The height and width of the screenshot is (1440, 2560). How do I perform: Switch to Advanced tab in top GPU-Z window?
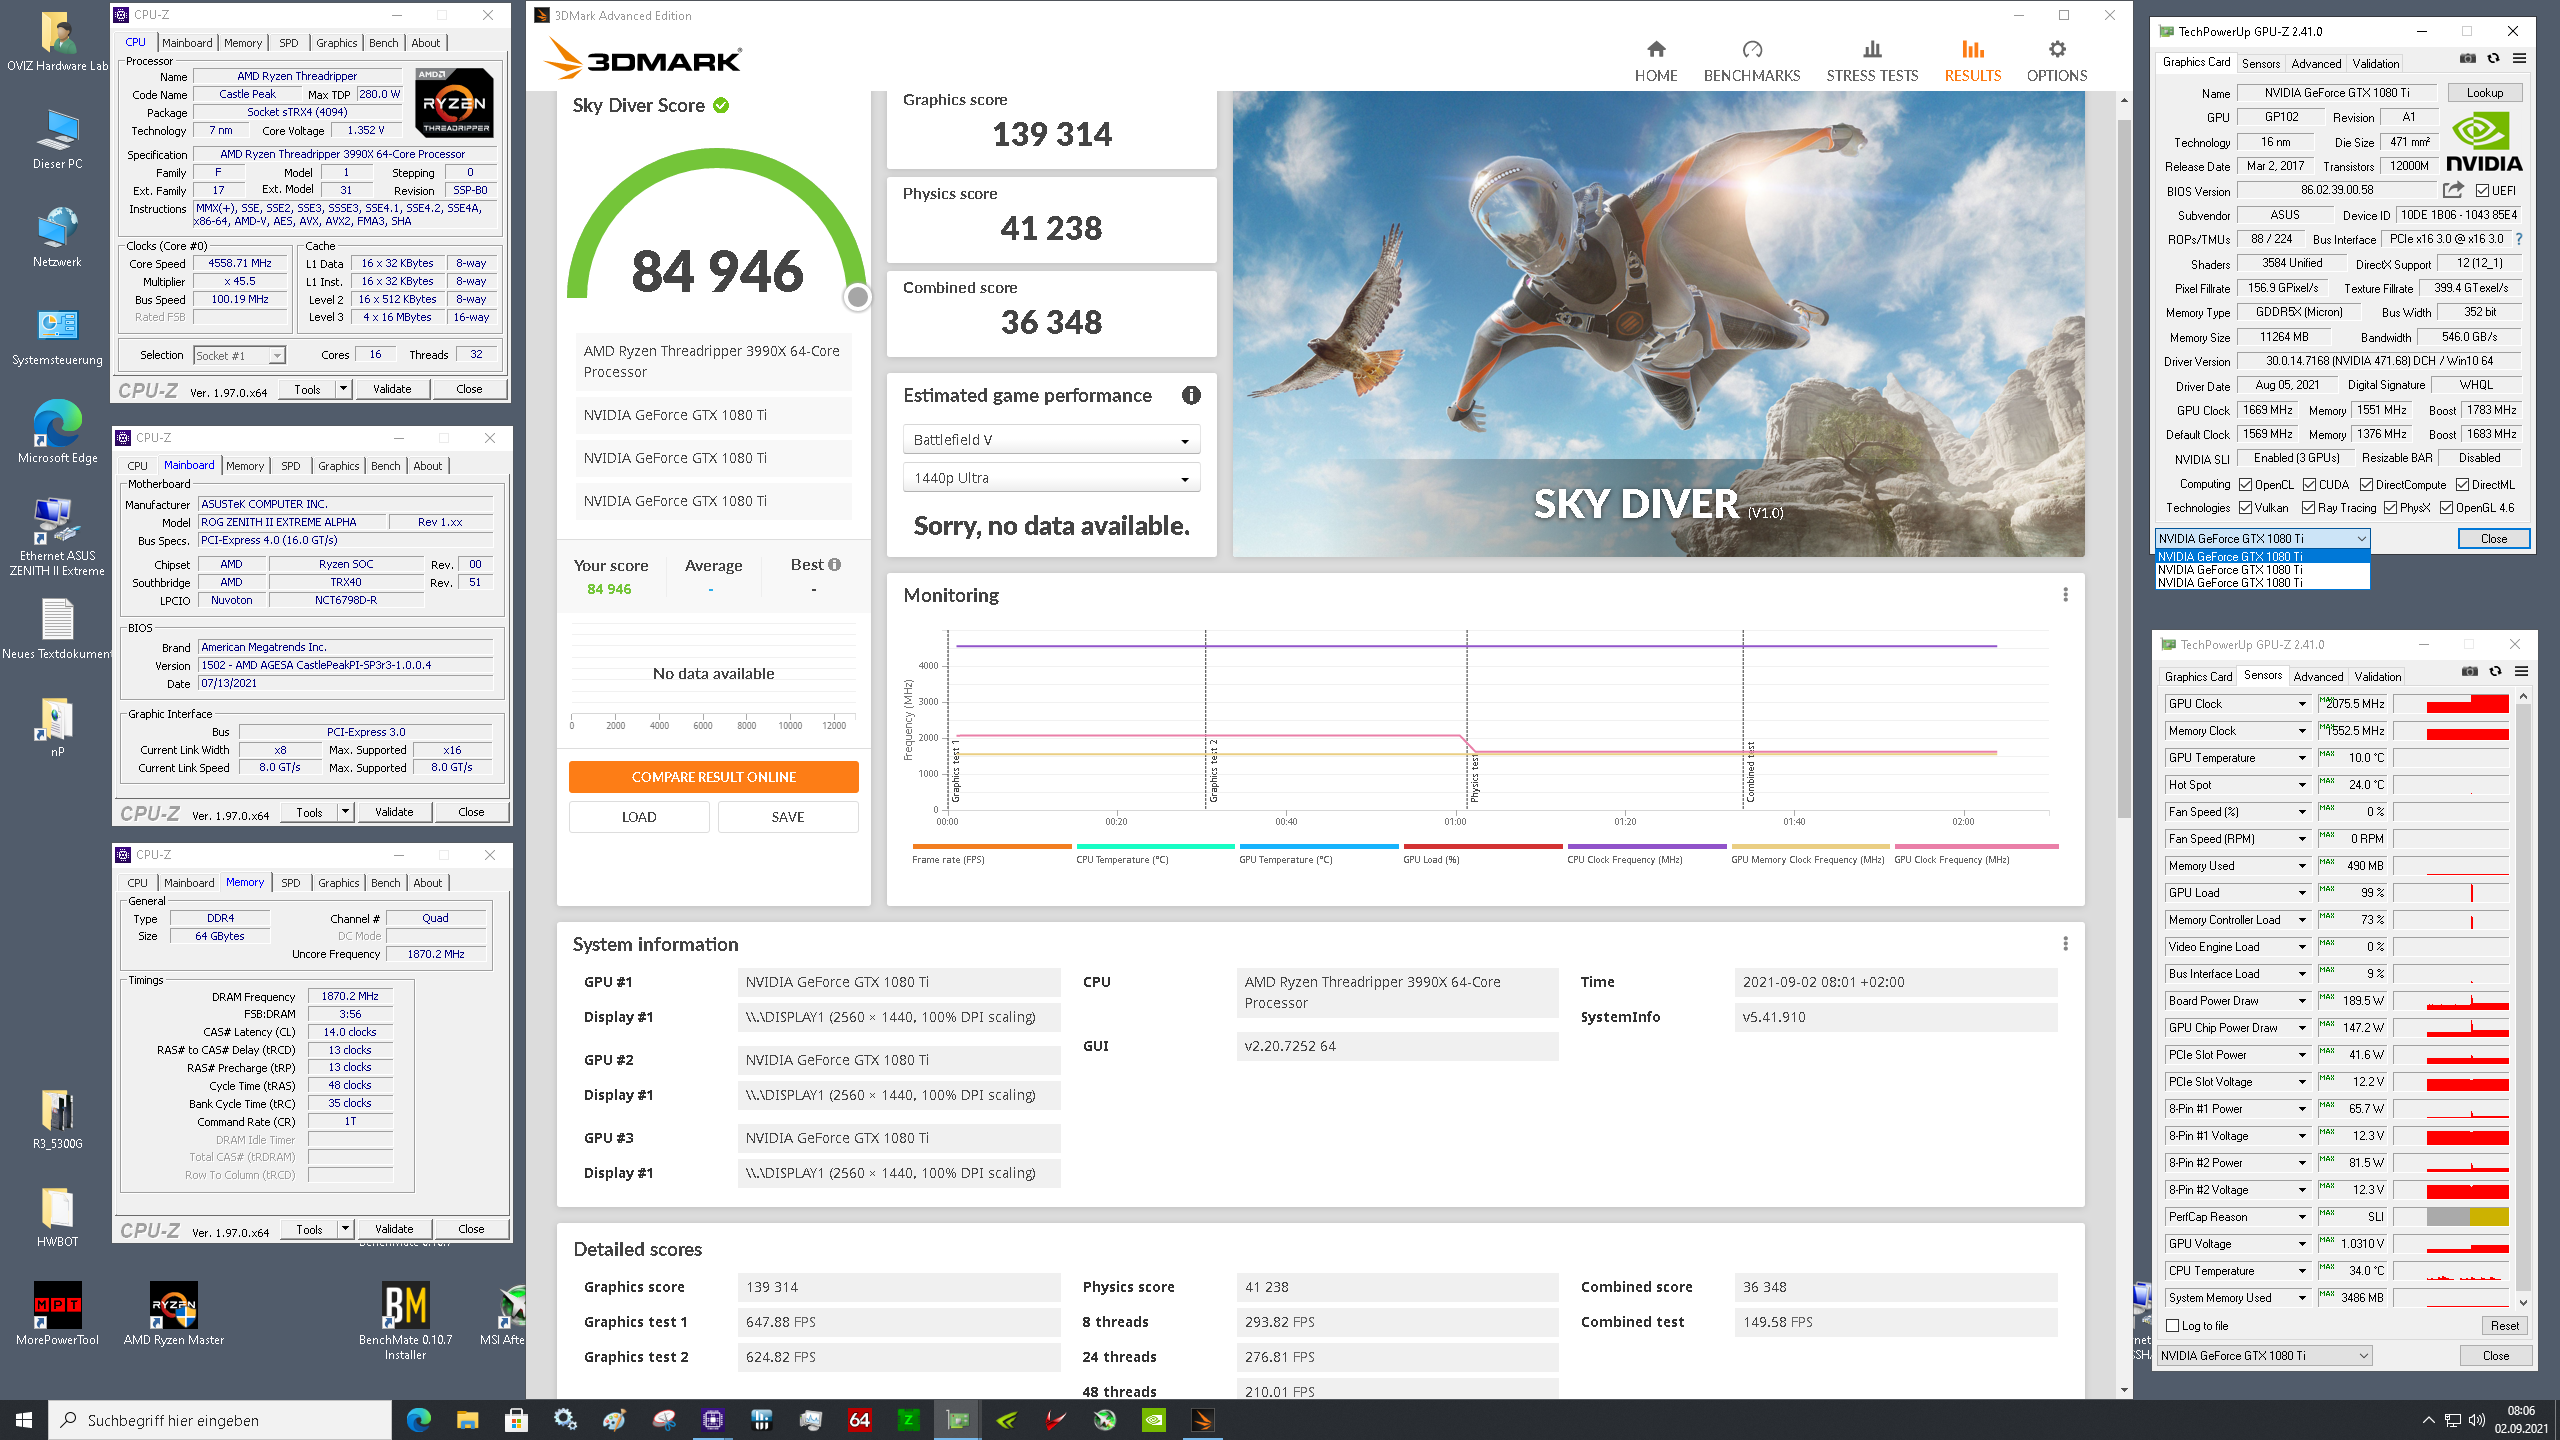click(2316, 63)
